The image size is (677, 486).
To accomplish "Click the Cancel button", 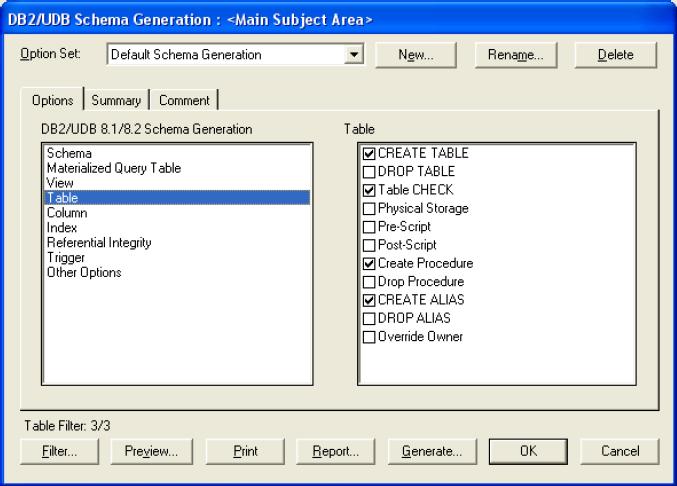I will click(x=620, y=451).
